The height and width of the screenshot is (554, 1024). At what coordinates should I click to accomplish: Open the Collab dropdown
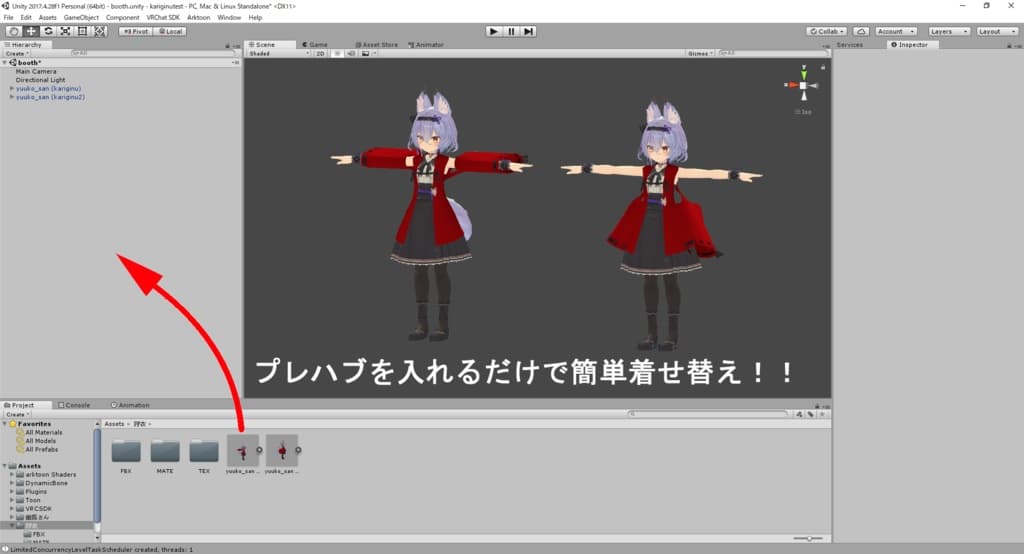[827, 31]
